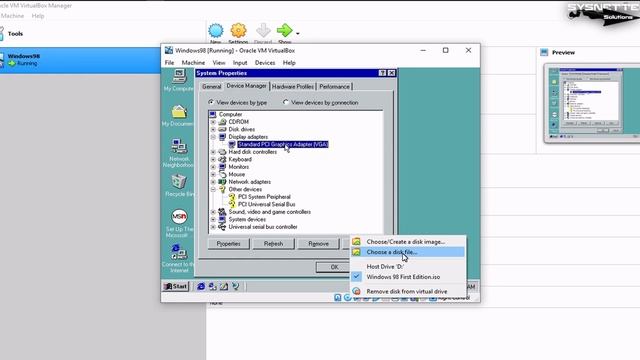This screenshot has width=640, height=360.
Task: Expand the System devices tree node
Action: (x=213, y=219)
